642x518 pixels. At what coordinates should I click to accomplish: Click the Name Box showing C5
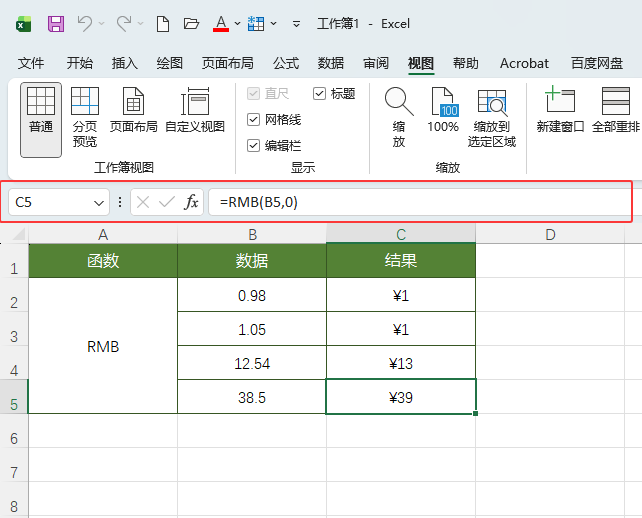pyautogui.click(x=51, y=202)
